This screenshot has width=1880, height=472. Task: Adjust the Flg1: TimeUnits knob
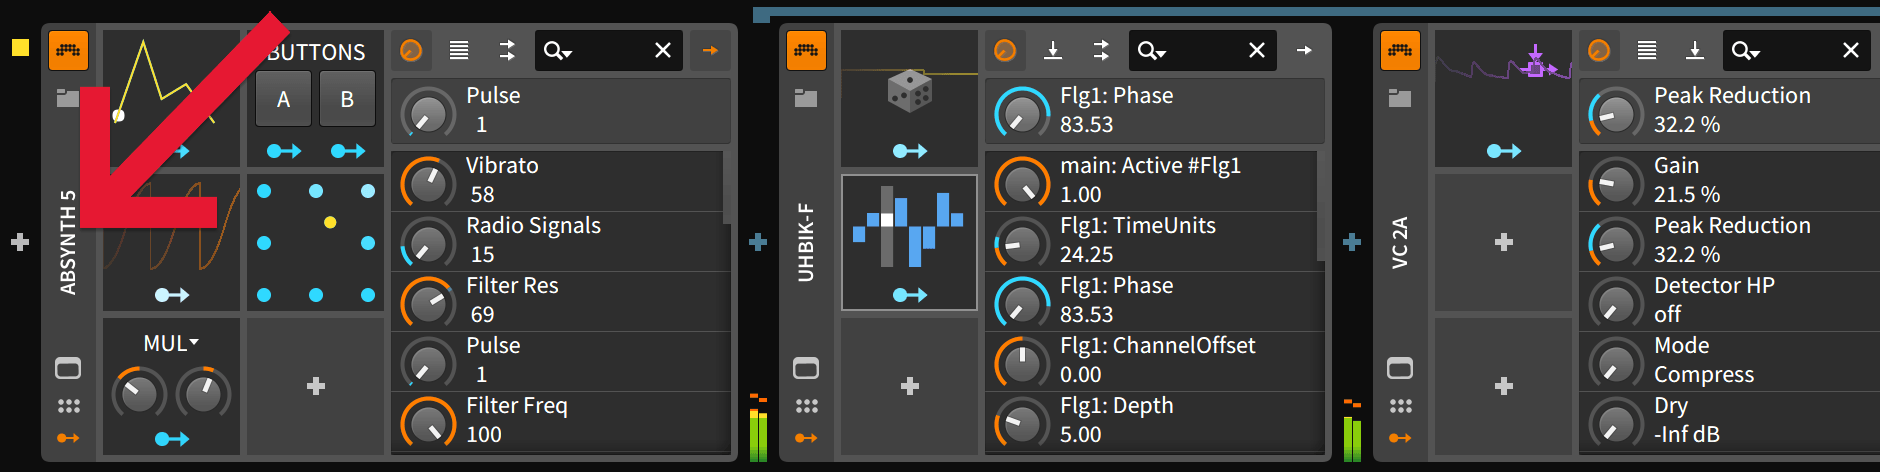(1022, 243)
